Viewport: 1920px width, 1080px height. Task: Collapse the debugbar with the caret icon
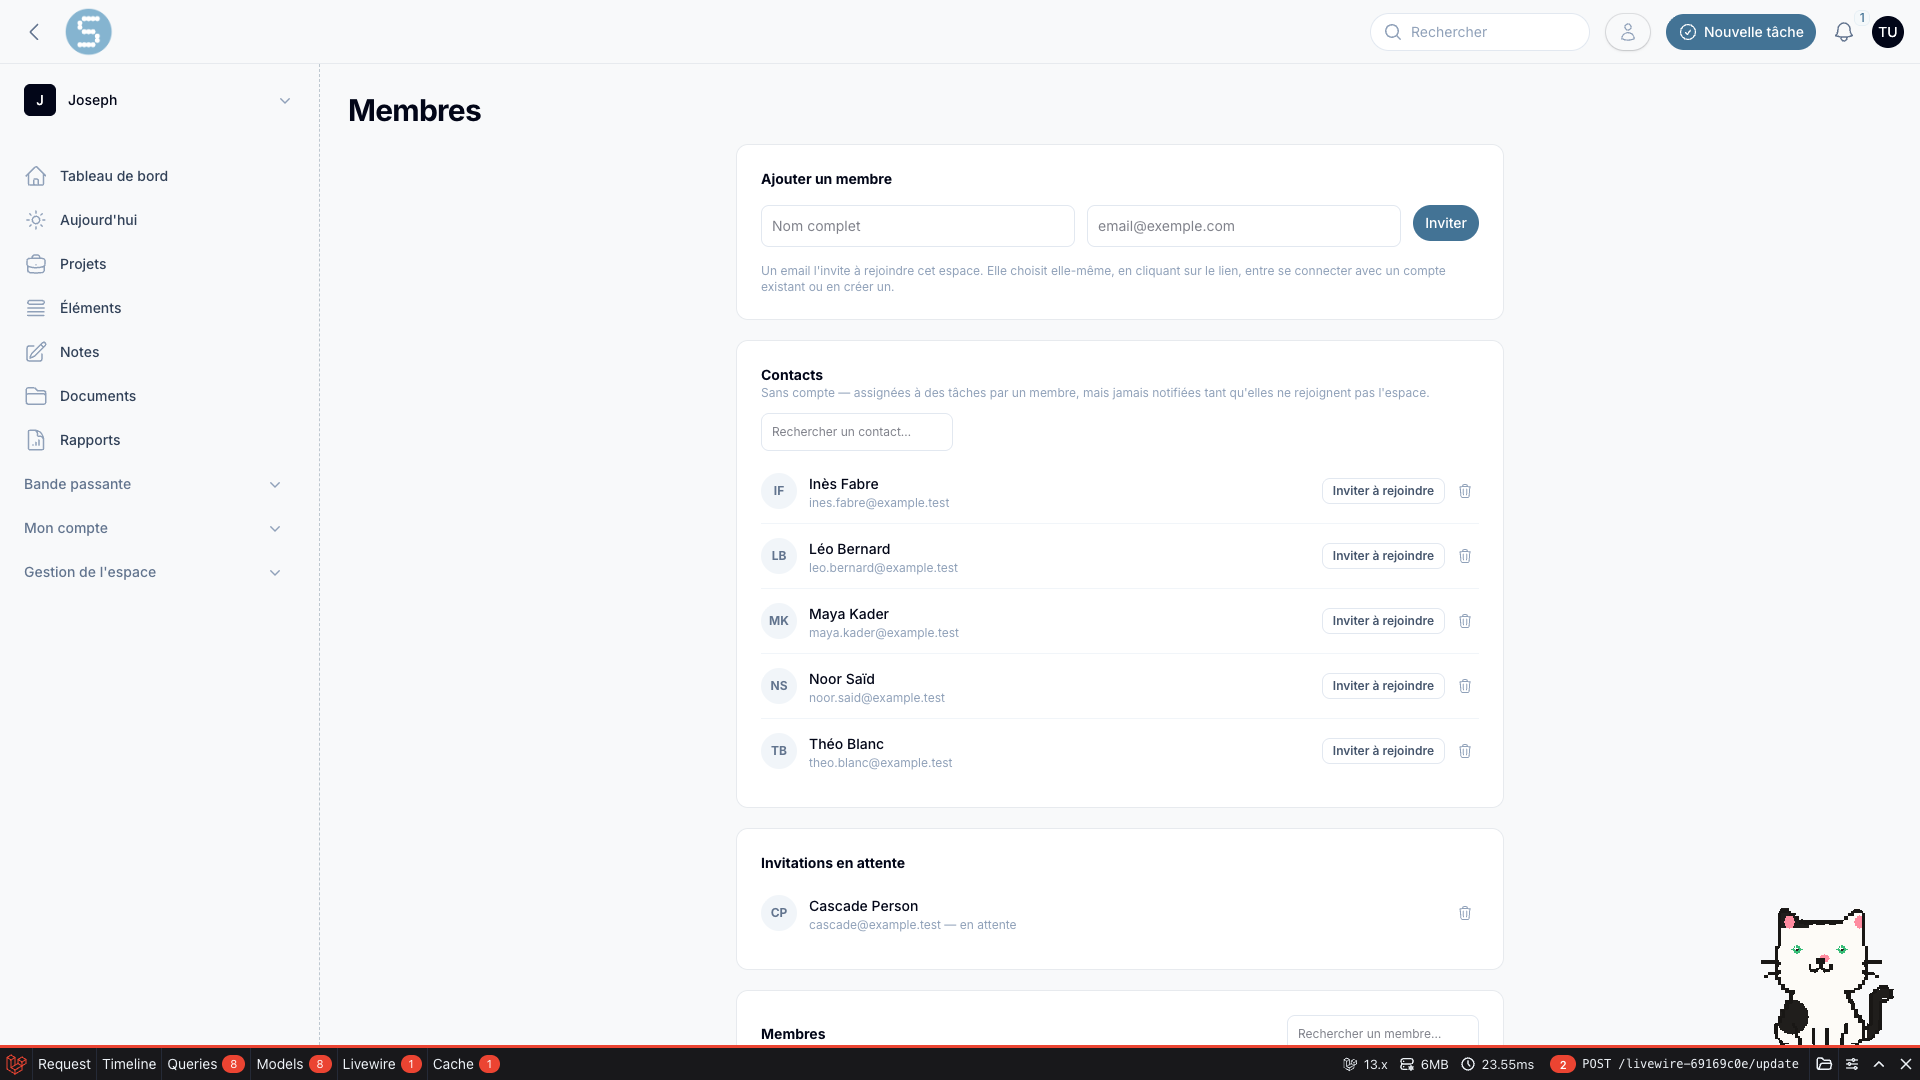point(1879,1064)
